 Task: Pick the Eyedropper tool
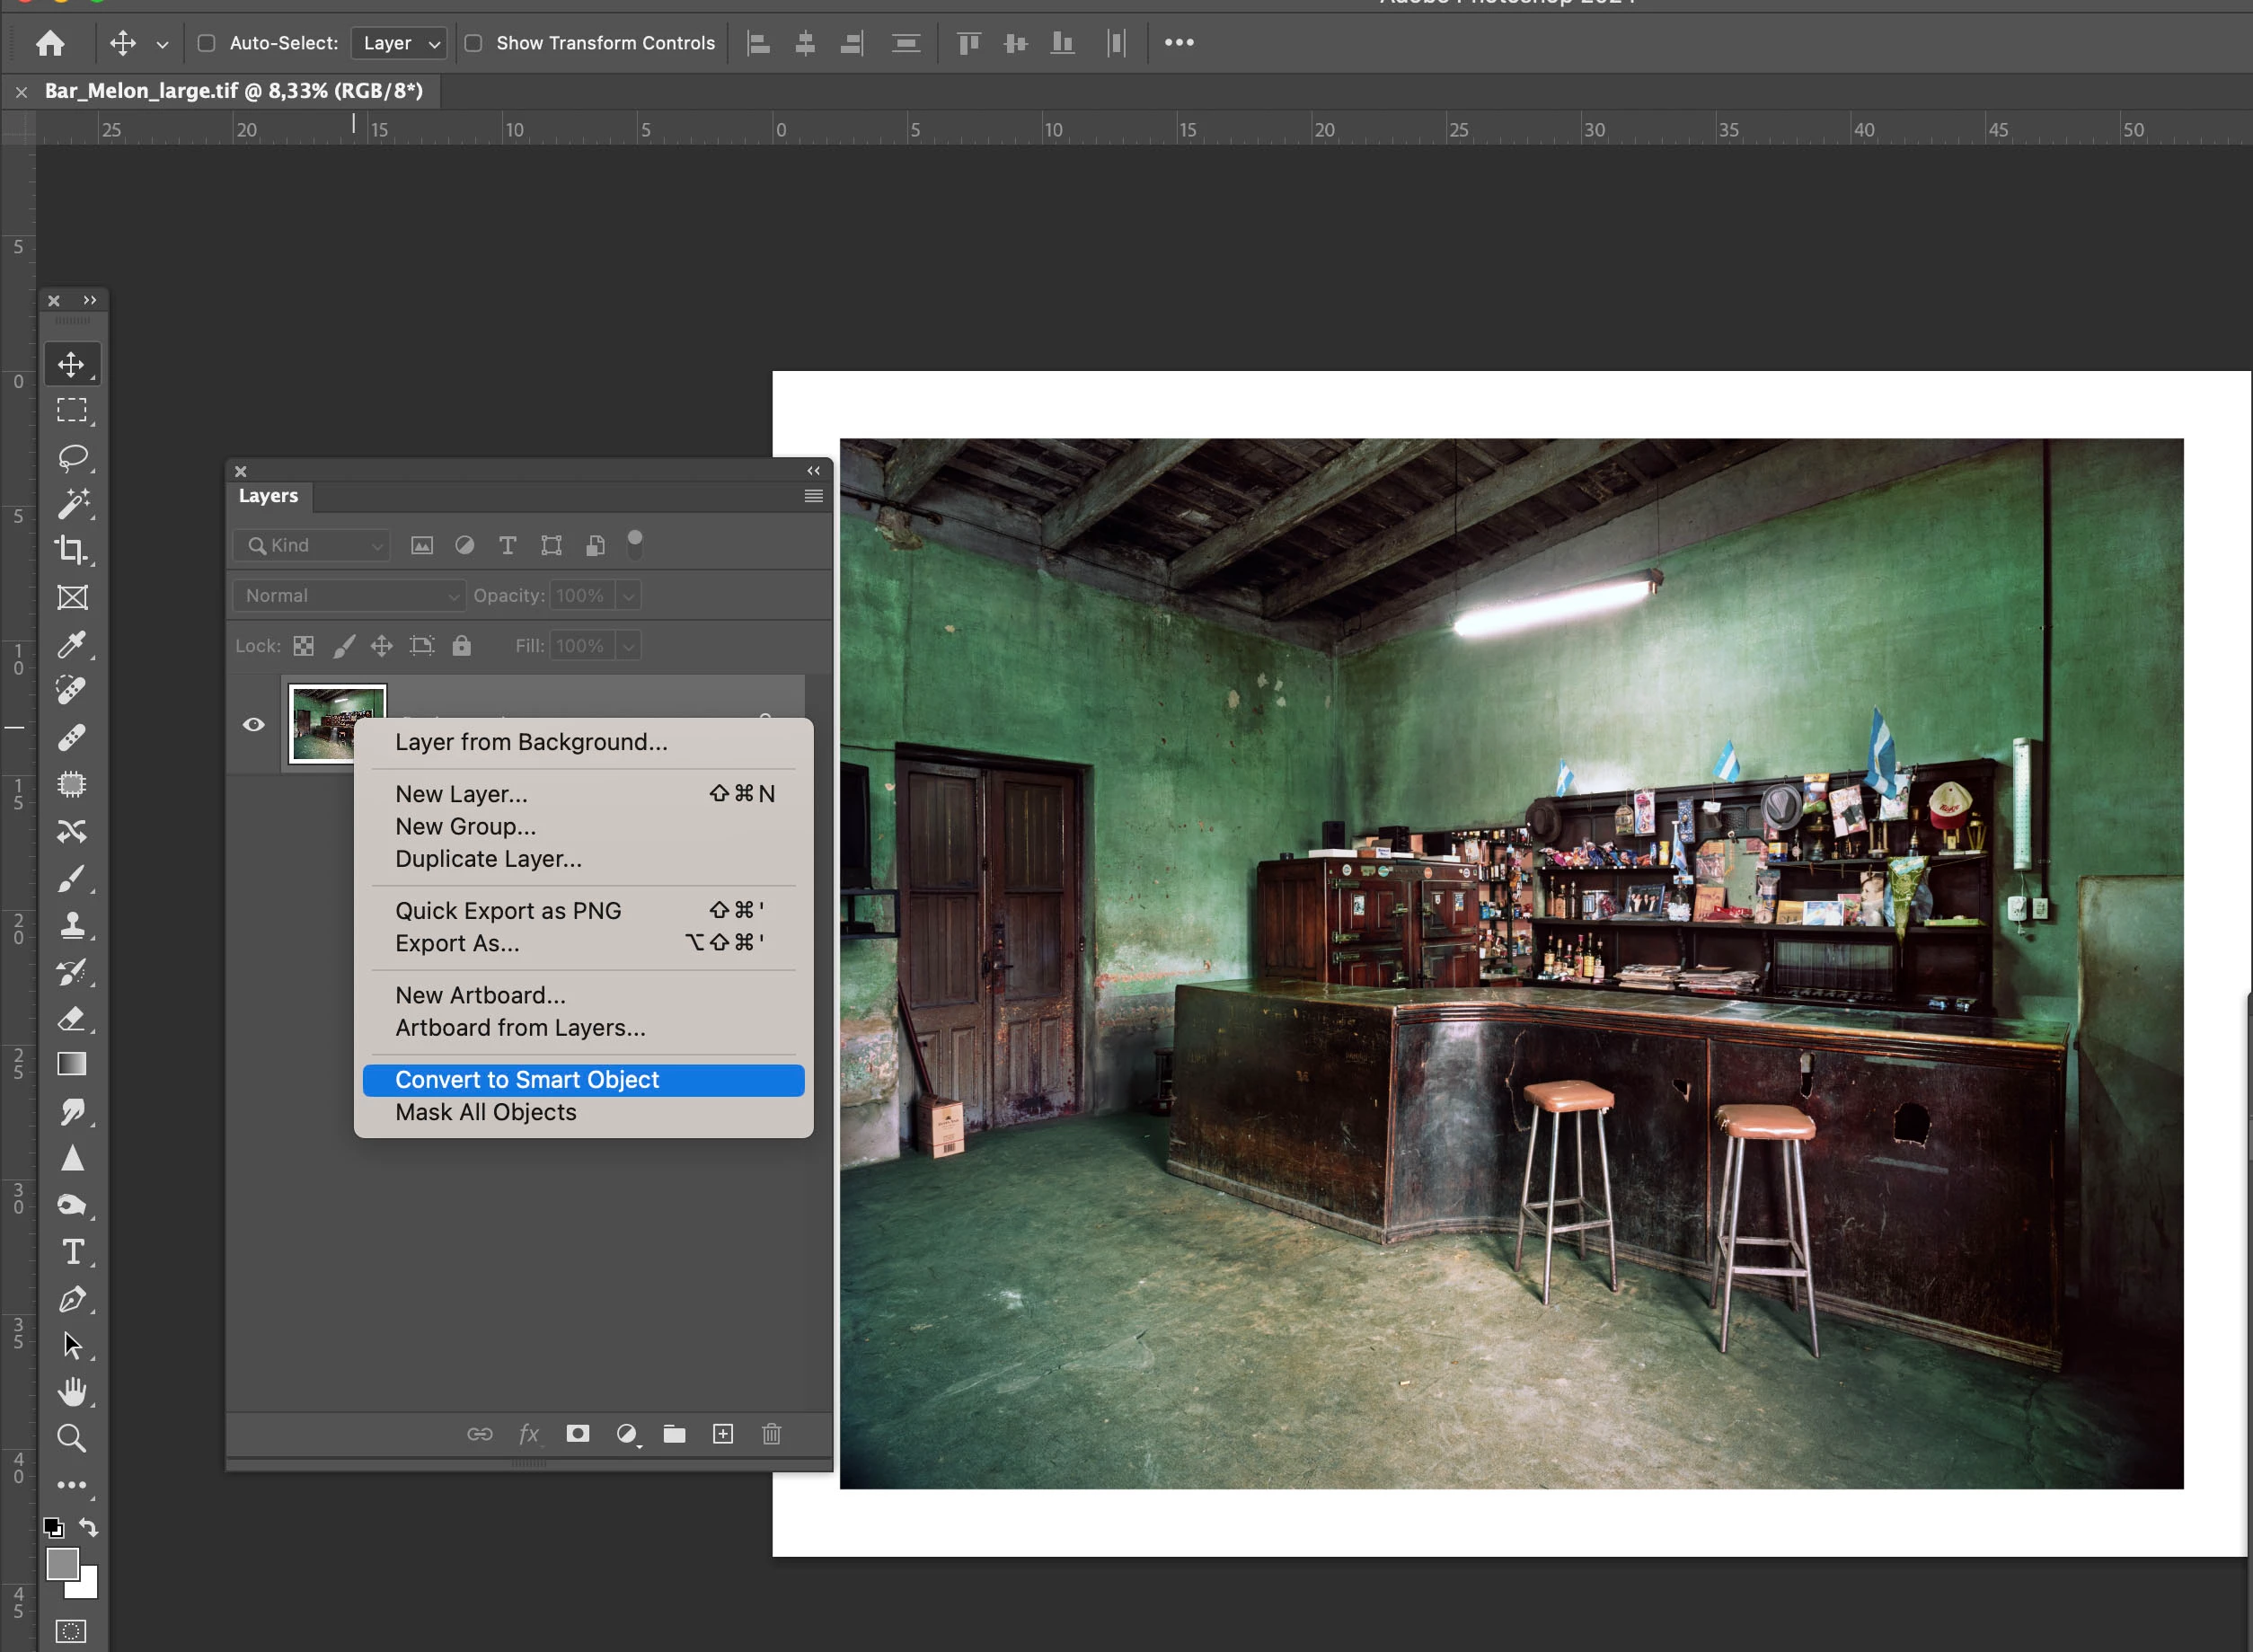[71, 644]
